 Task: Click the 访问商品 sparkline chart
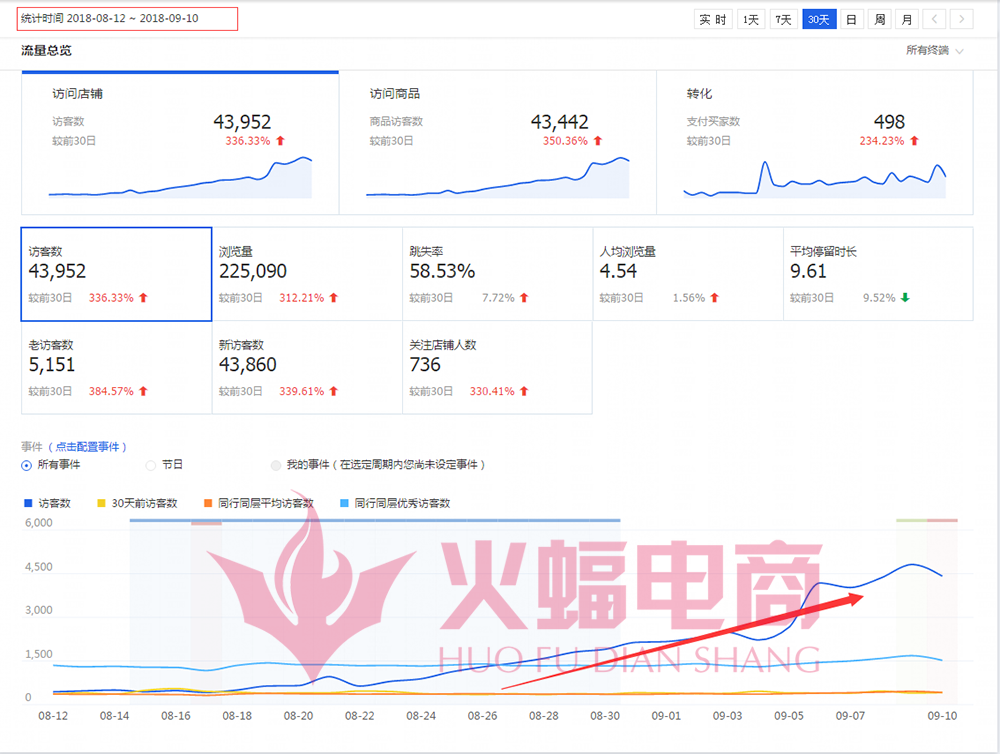pyautogui.click(x=497, y=177)
